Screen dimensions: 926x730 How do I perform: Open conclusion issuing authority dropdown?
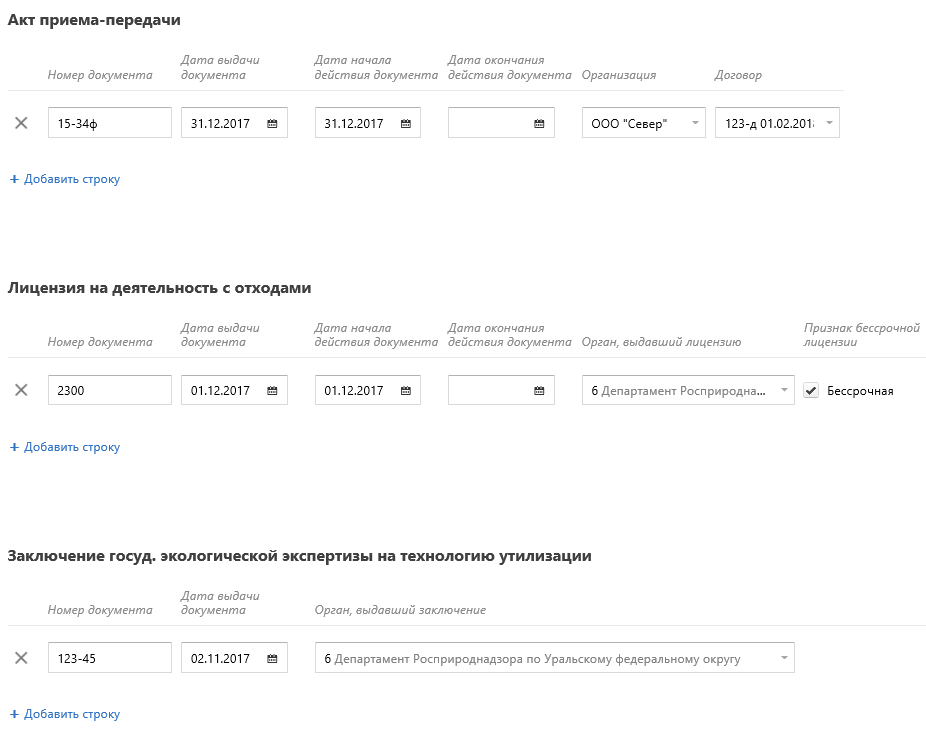[784, 659]
